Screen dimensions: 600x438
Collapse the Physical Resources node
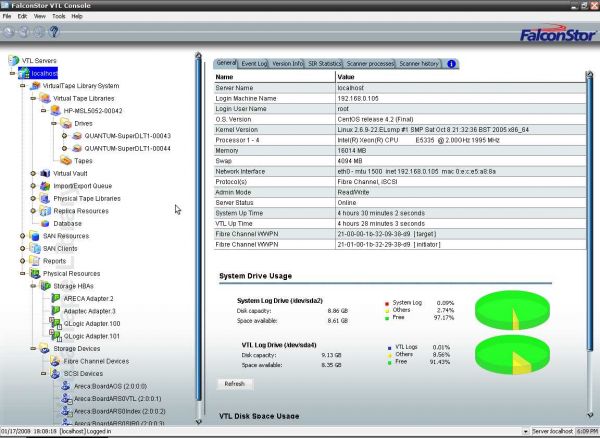click(x=23, y=274)
